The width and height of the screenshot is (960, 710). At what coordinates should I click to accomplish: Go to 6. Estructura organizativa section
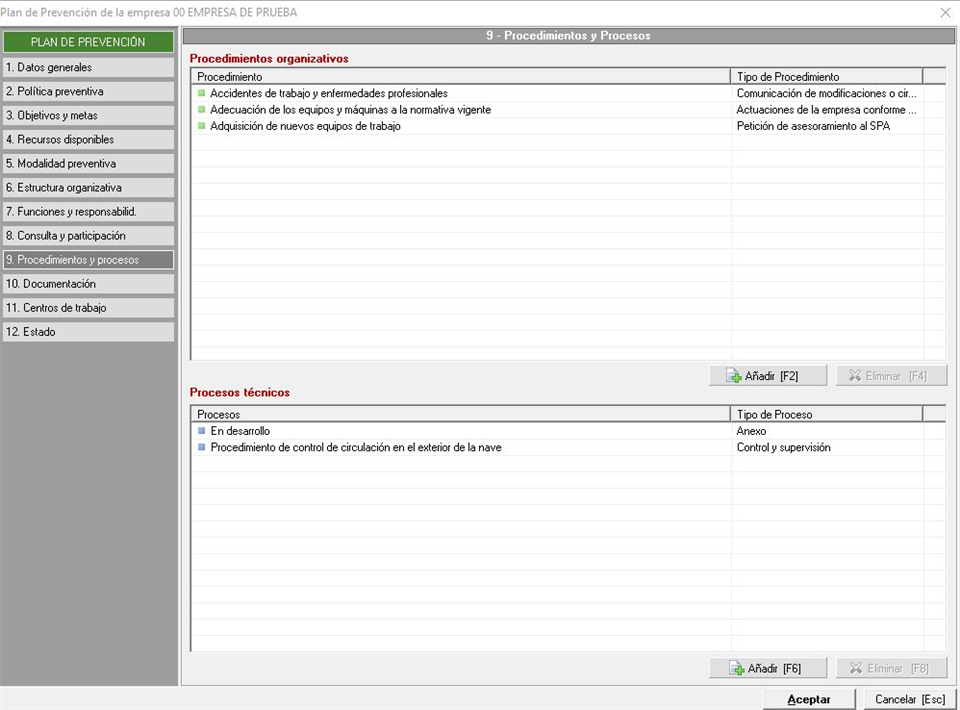pyautogui.click(x=88, y=187)
